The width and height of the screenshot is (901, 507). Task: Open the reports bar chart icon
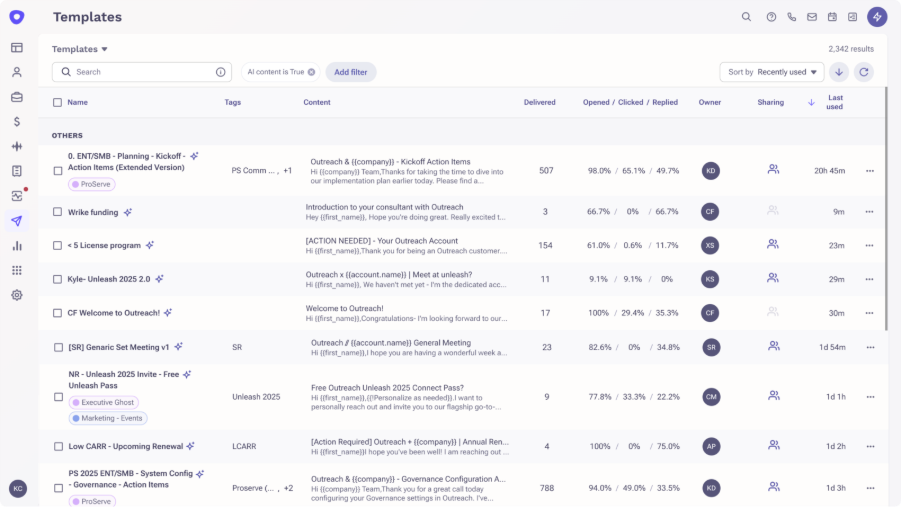coord(17,245)
